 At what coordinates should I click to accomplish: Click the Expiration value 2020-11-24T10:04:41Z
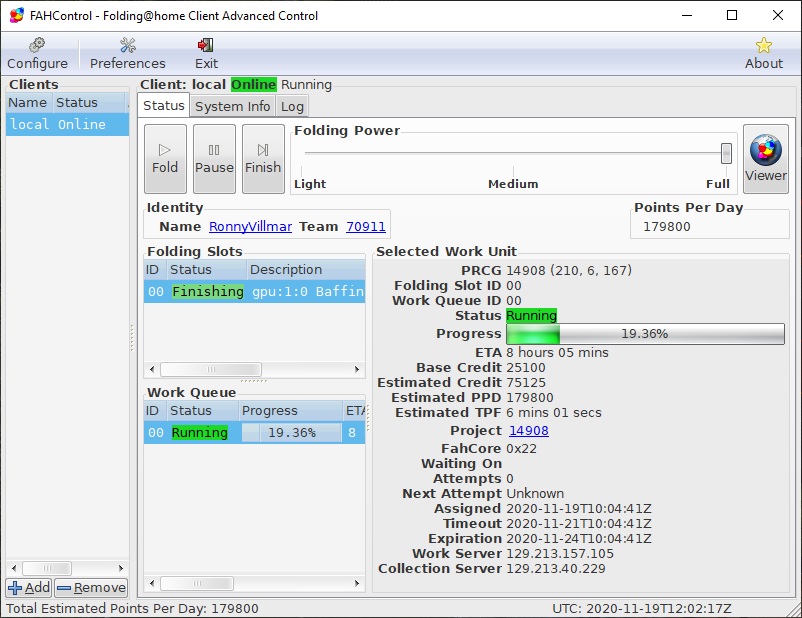[579, 539]
